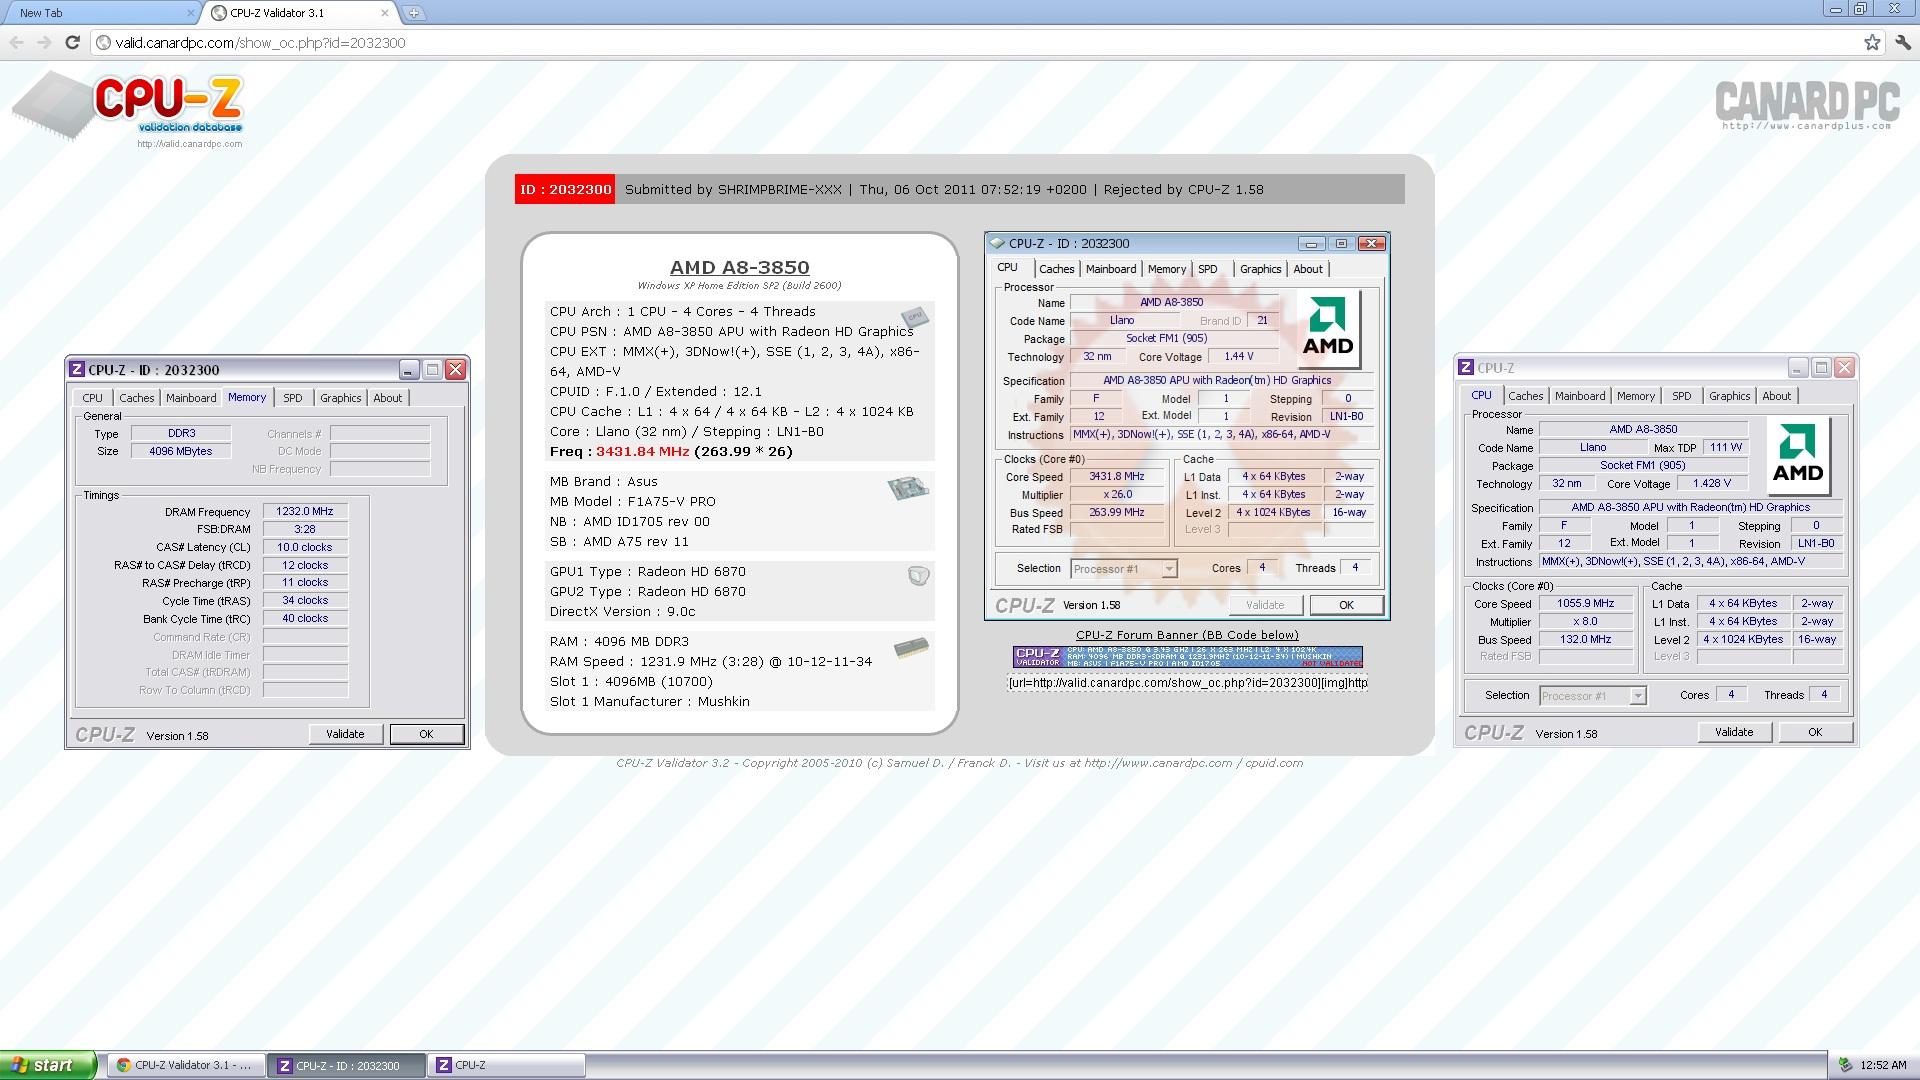The width and height of the screenshot is (1920, 1080).
Task: Close the CPU-Z Validator 3.1 tab
Action: (x=385, y=13)
